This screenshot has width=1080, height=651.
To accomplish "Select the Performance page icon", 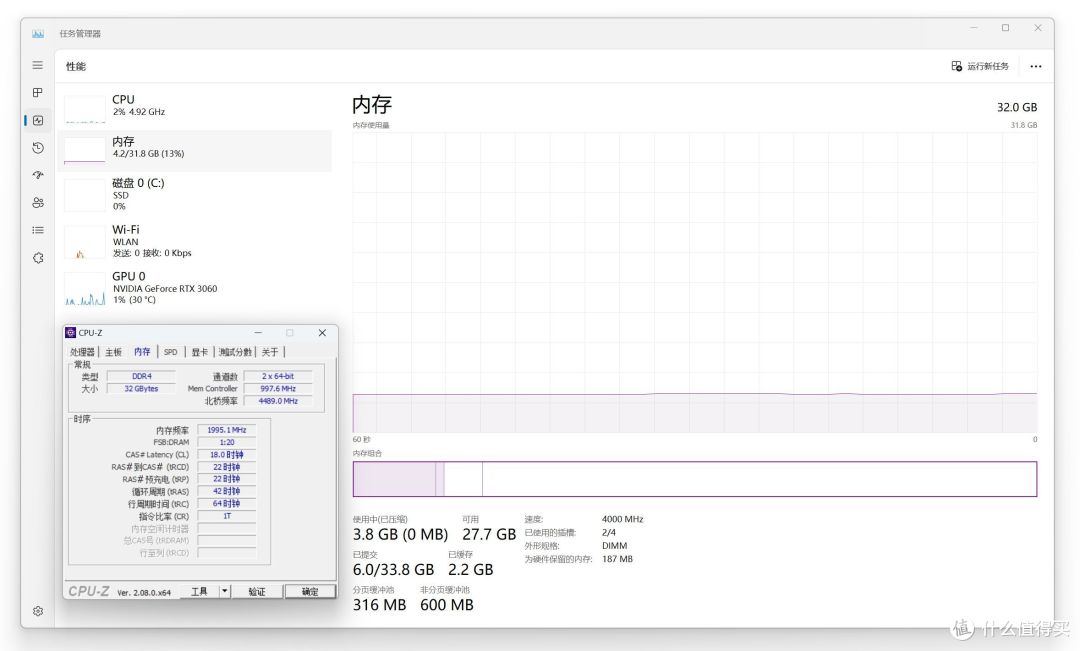I will click(x=37, y=120).
